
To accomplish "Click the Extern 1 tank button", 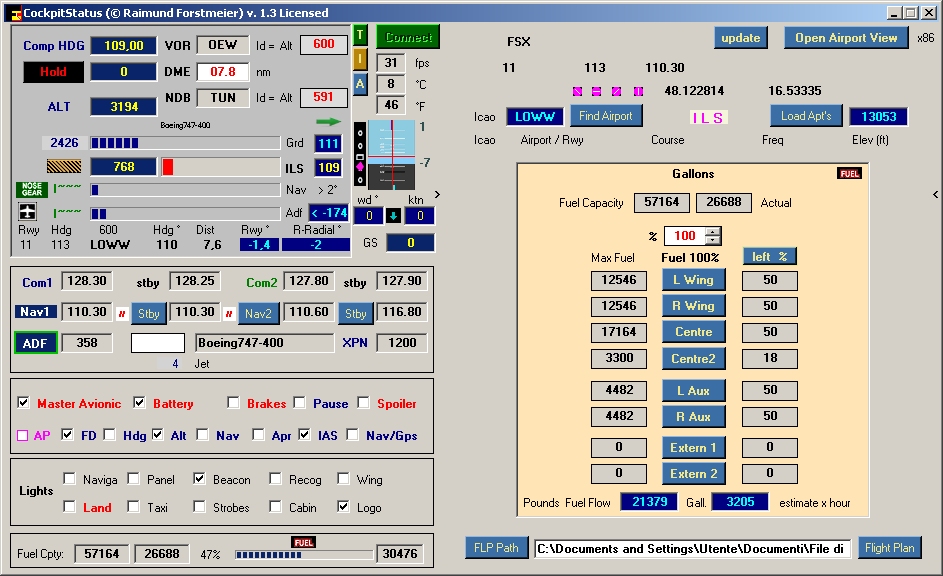I will (x=693, y=448).
